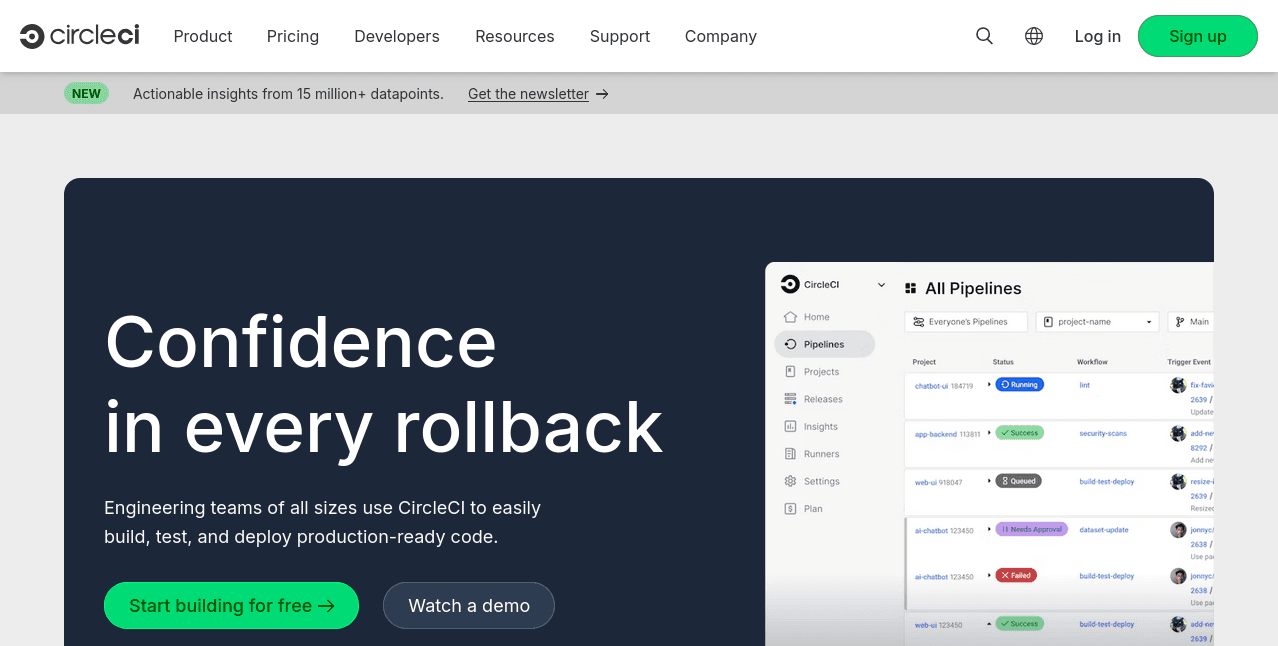The width and height of the screenshot is (1278, 646).
Task: Click the All Pipelines heading
Action: coord(973,288)
